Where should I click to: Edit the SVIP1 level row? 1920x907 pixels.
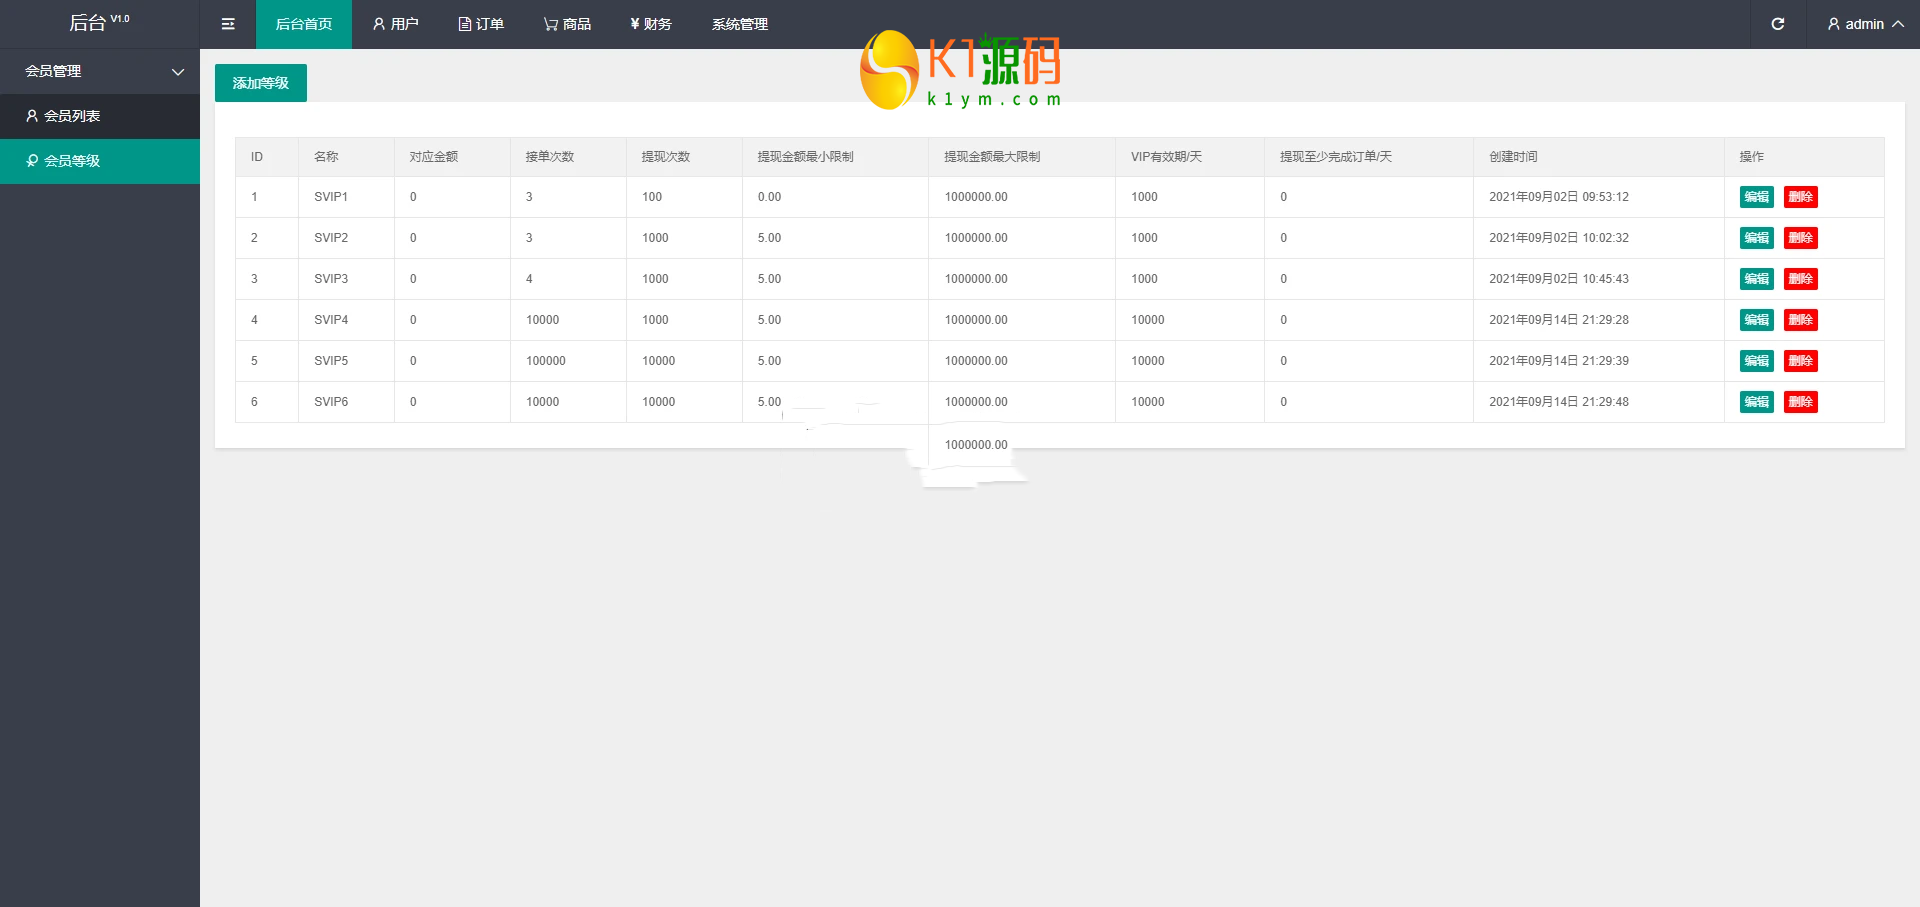click(x=1757, y=197)
